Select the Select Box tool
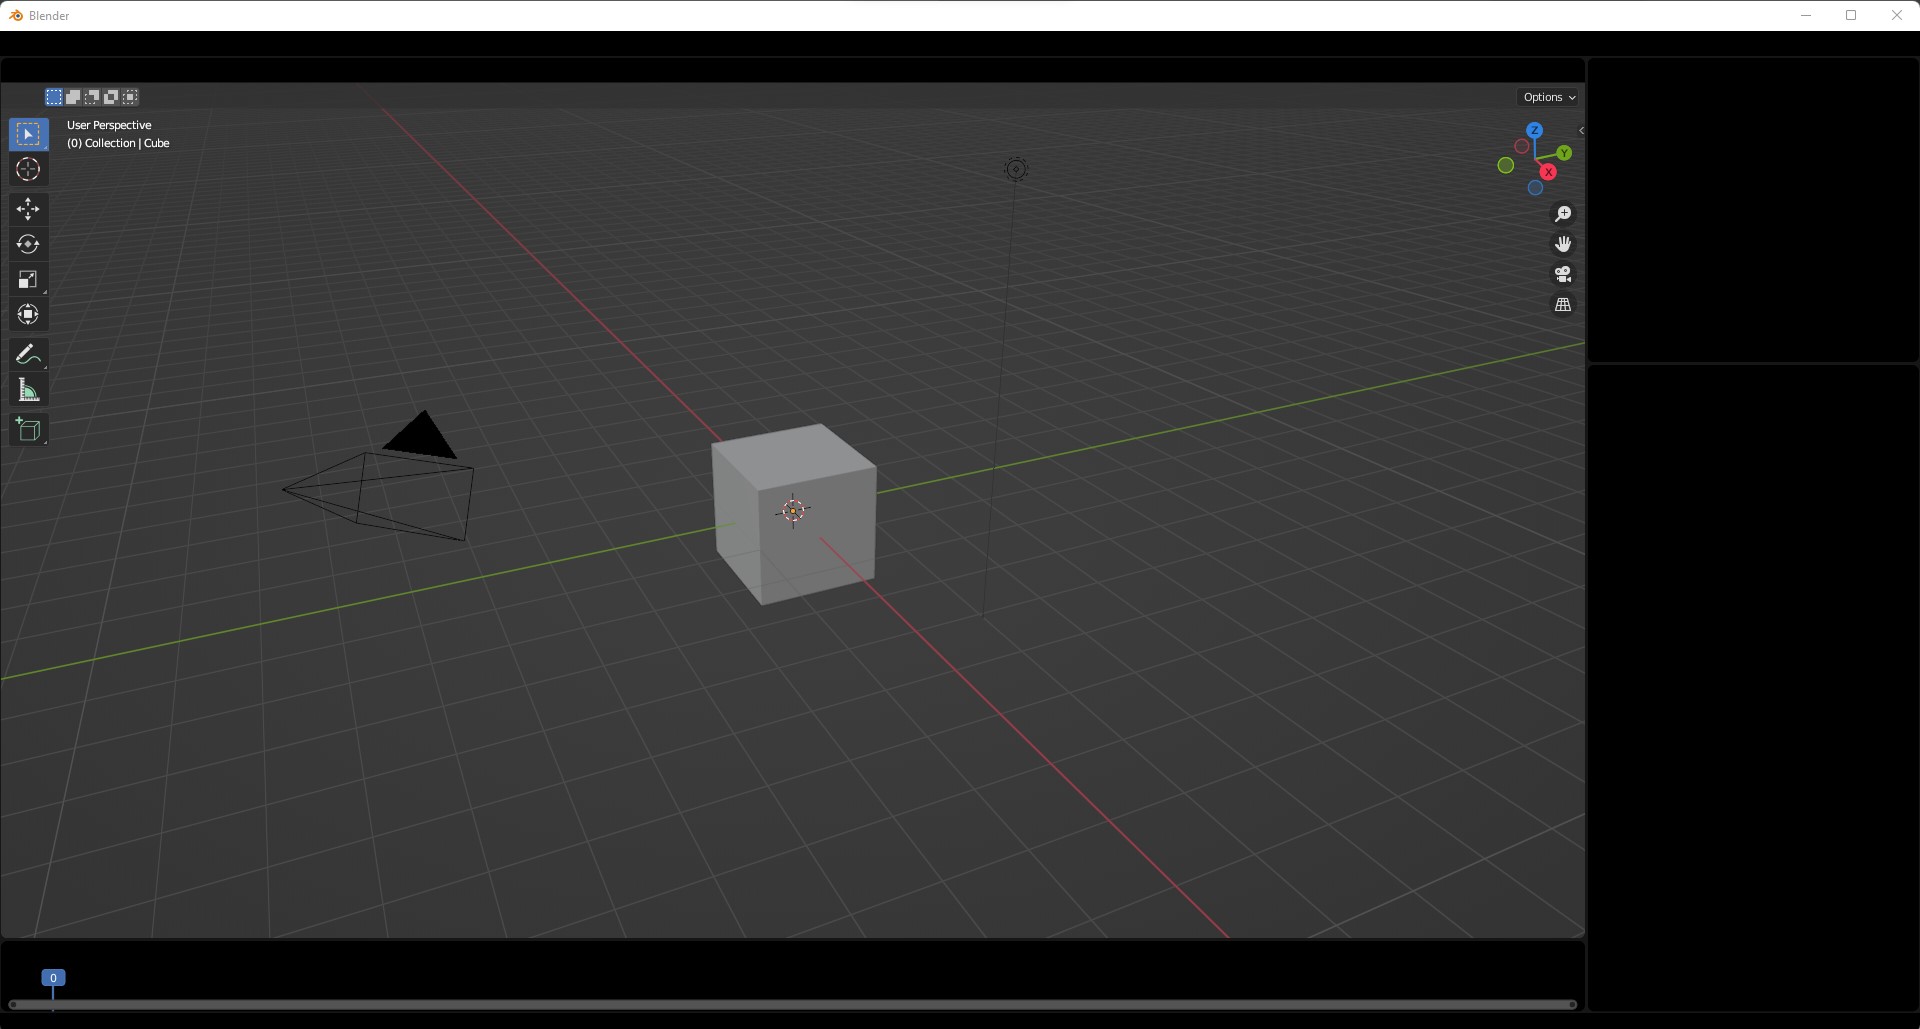Image resolution: width=1920 pixels, height=1029 pixels. [x=28, y=134]
